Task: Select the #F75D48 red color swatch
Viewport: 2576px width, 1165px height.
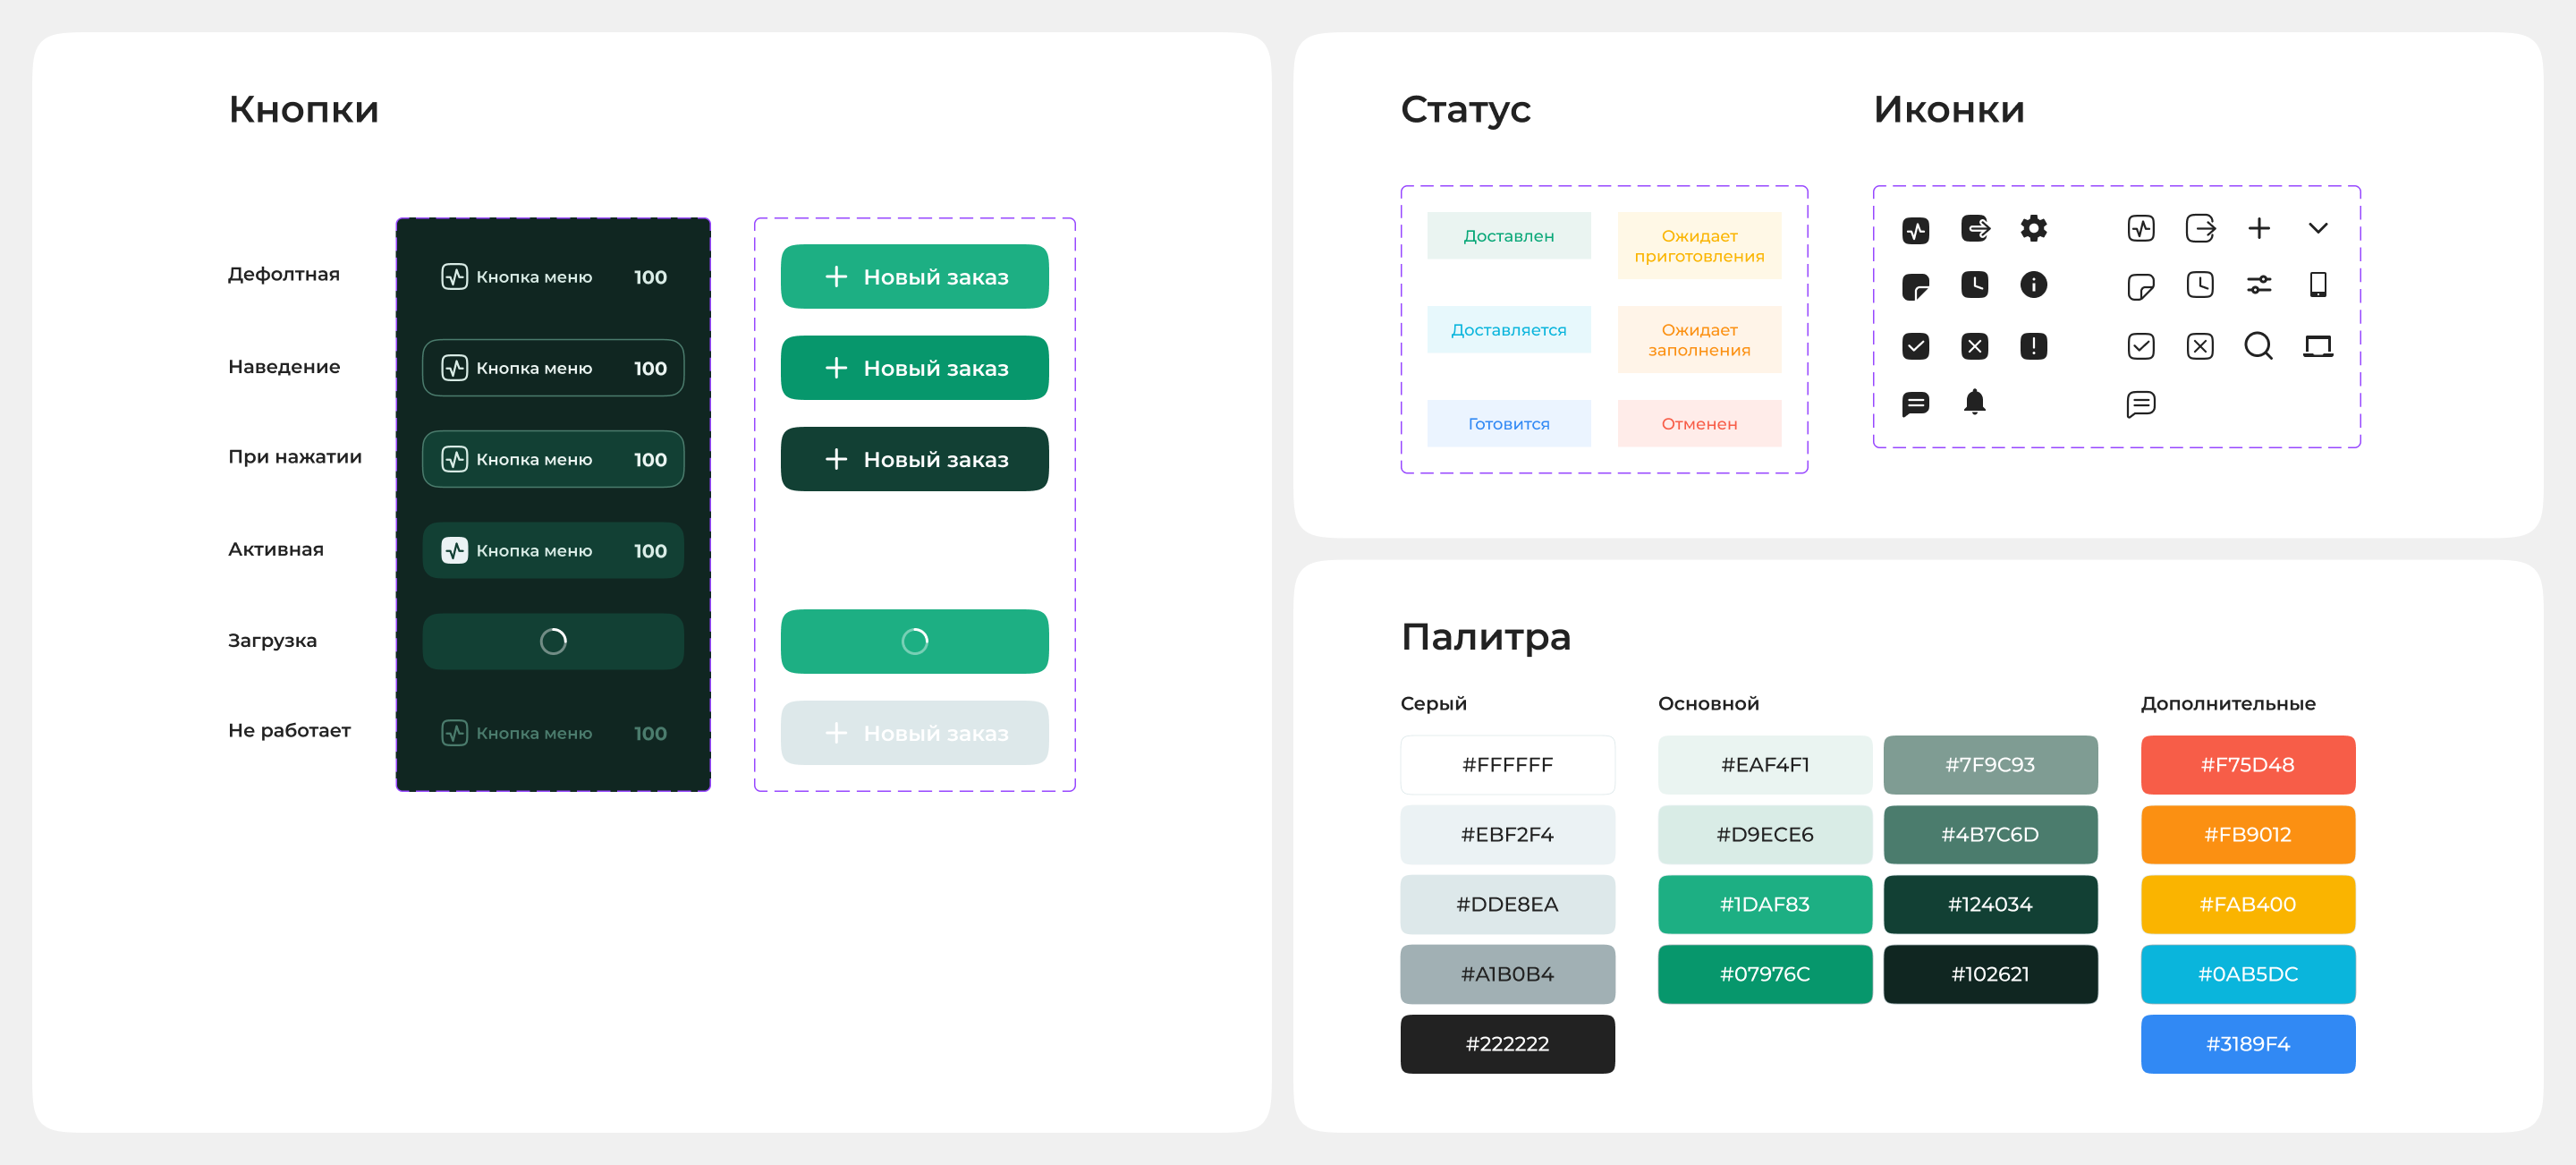Action: (2247, 764)
